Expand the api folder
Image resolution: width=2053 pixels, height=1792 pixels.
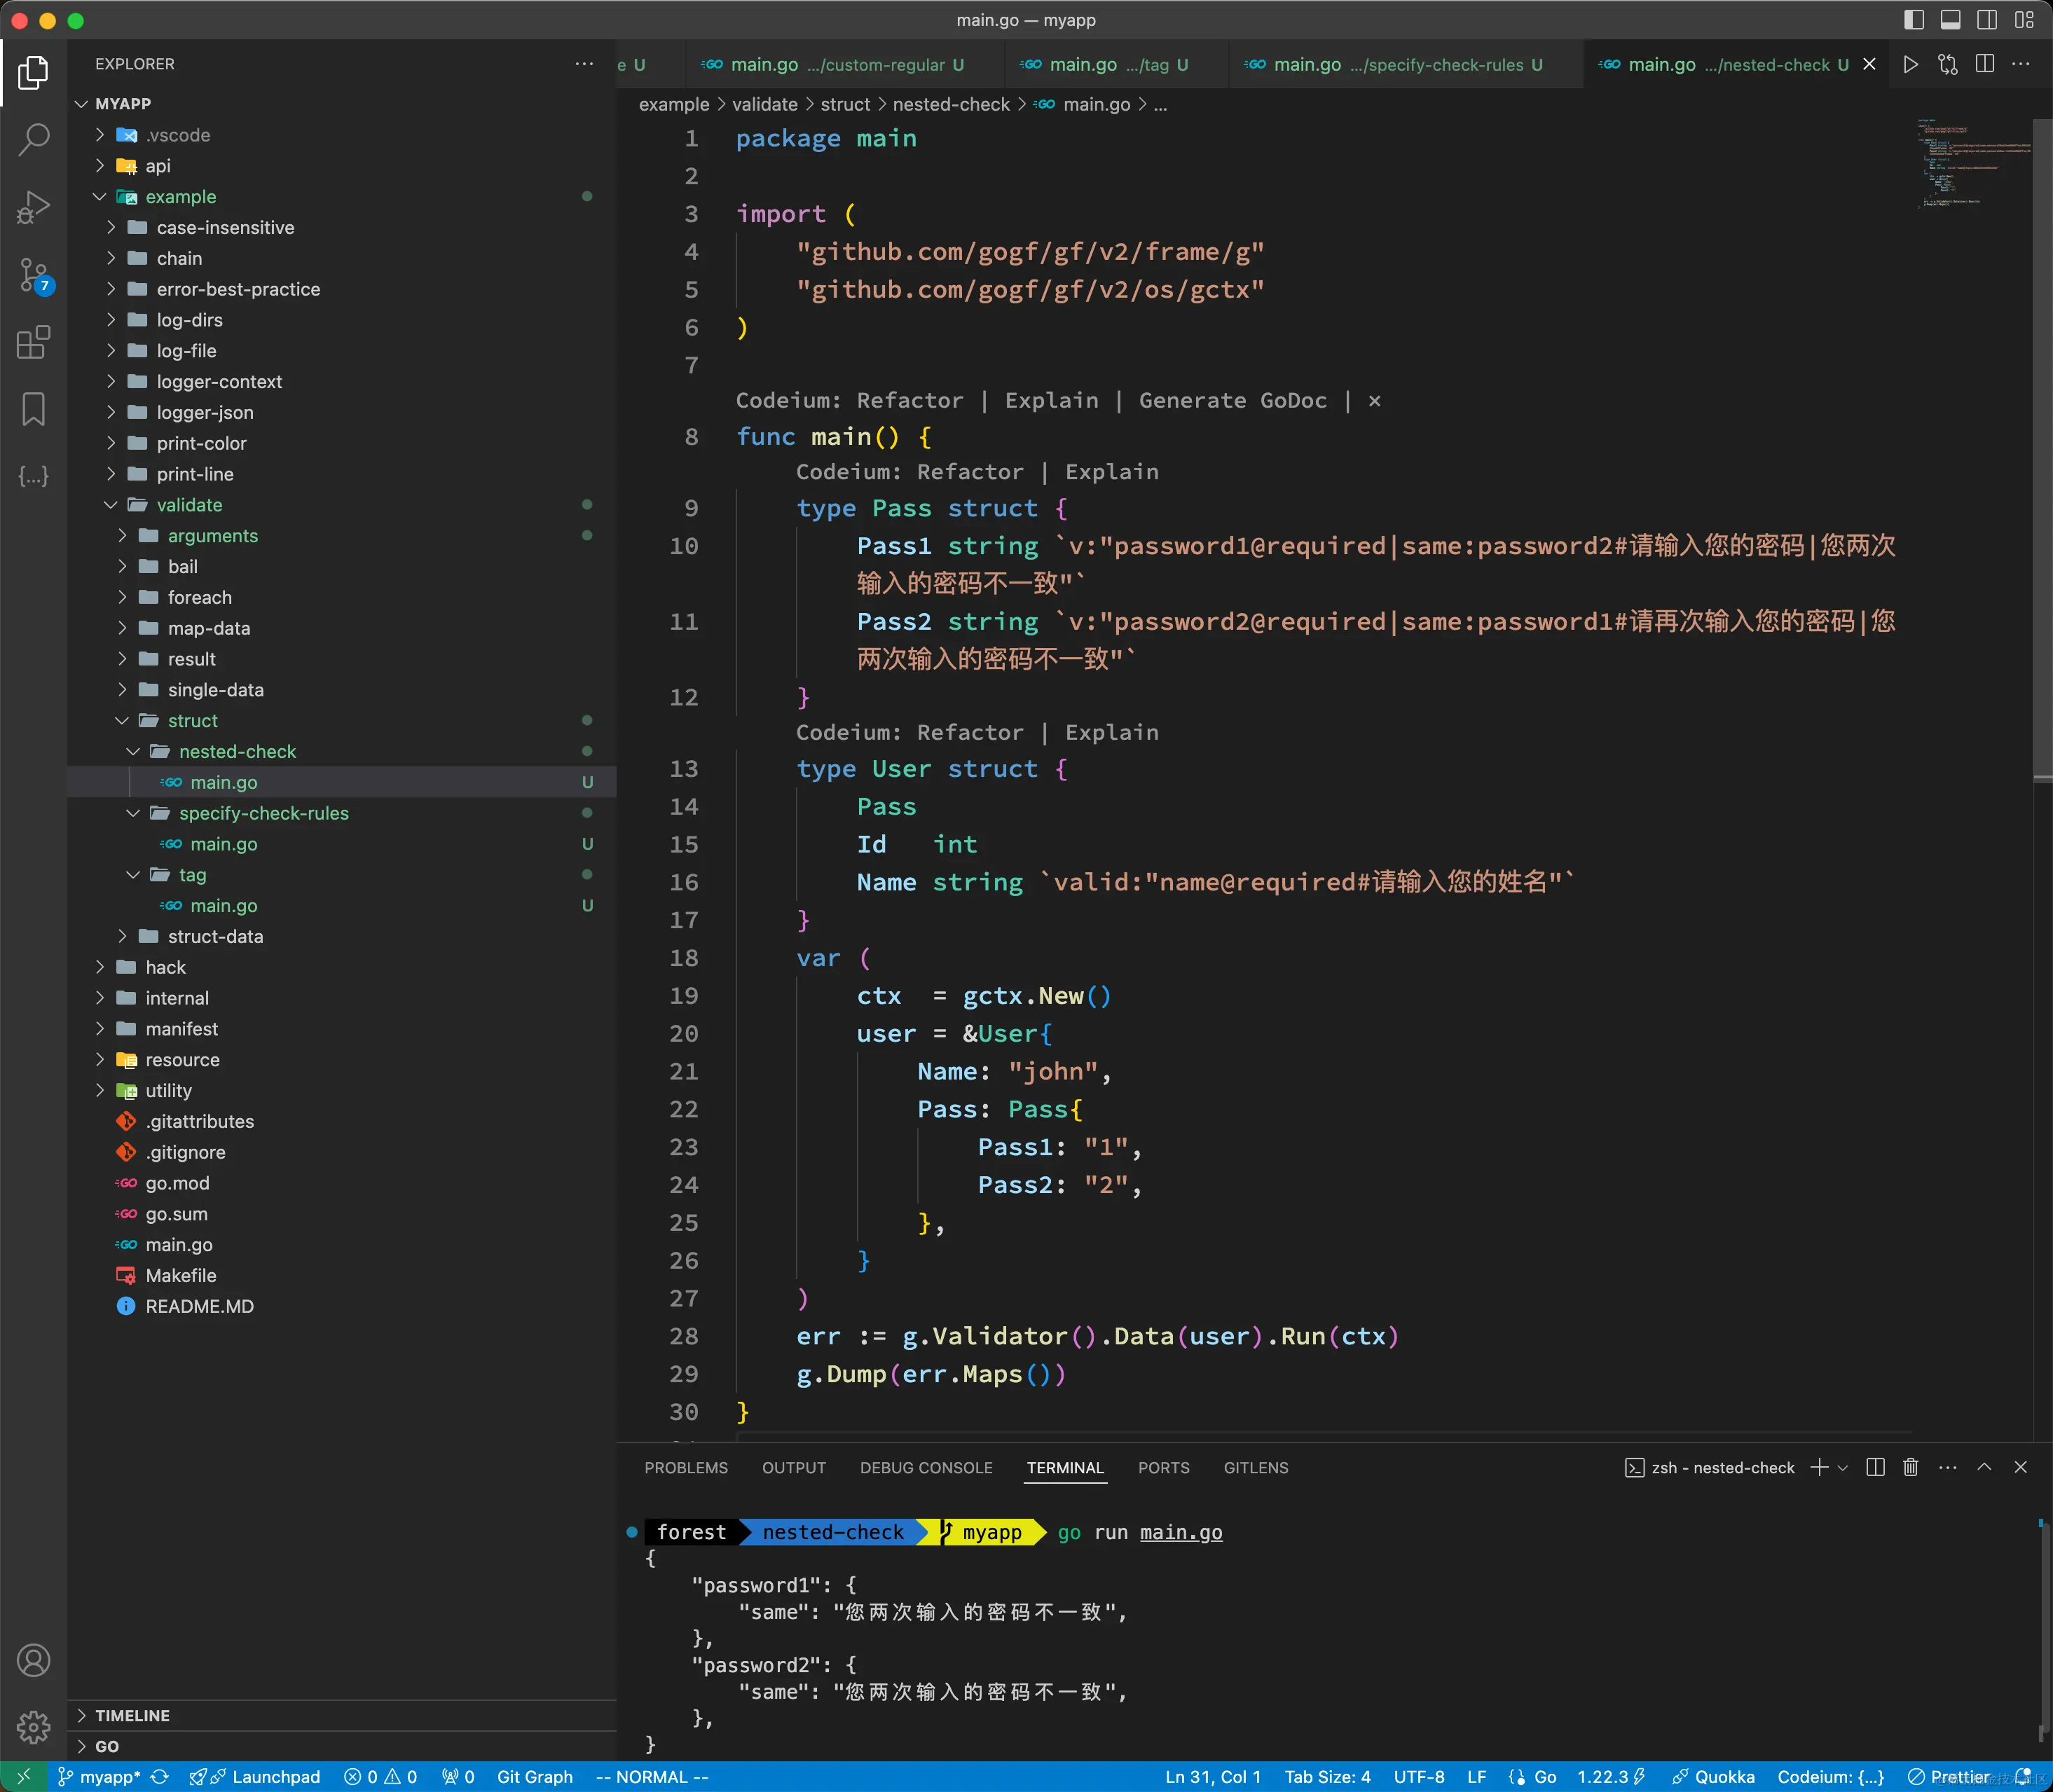[100, 166]
